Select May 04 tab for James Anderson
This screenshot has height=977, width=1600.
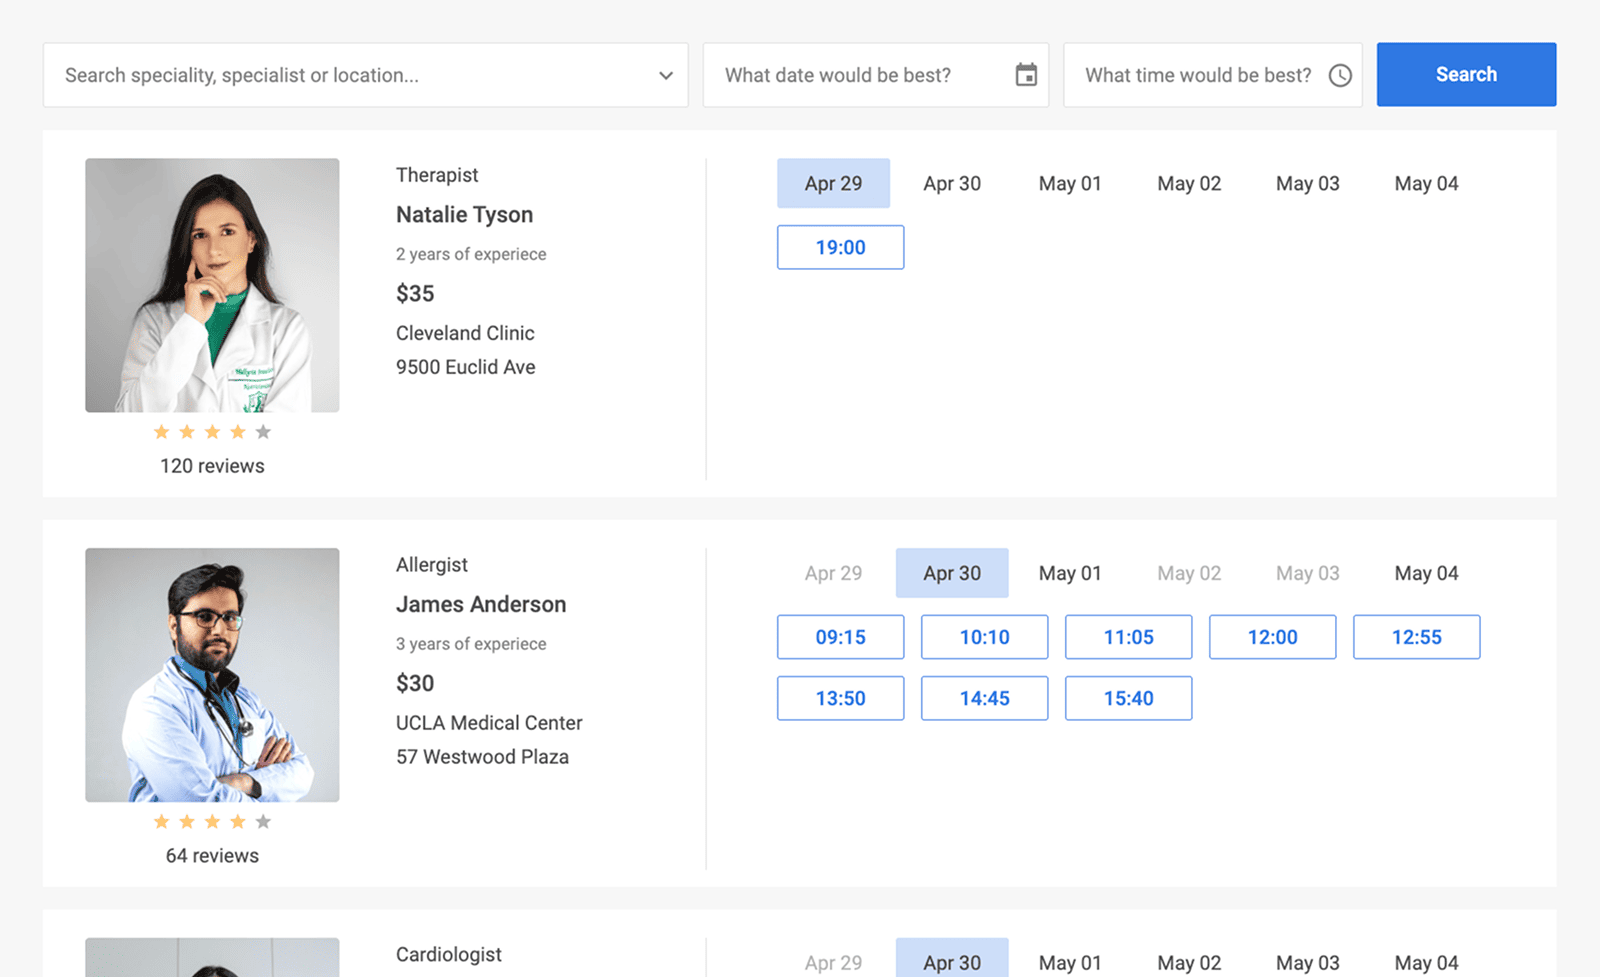[x=1427, y=573]
